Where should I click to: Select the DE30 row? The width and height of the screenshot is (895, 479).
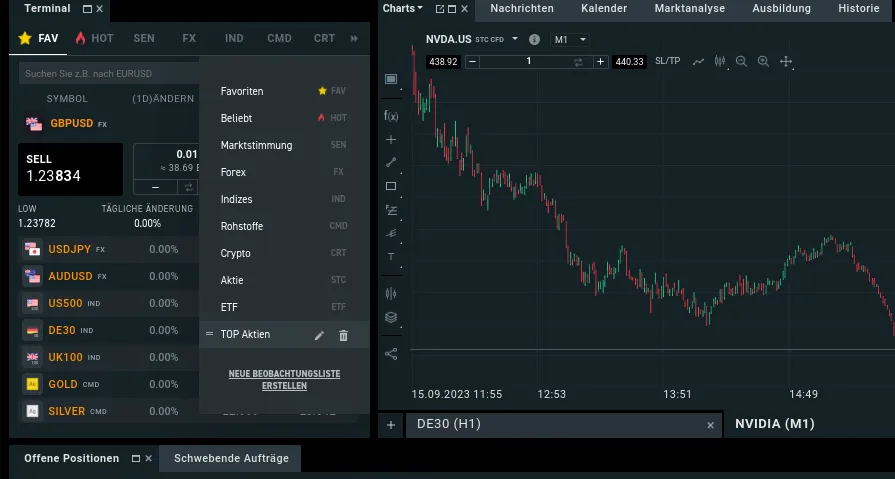pyautogui.click(x=108, y=331)
